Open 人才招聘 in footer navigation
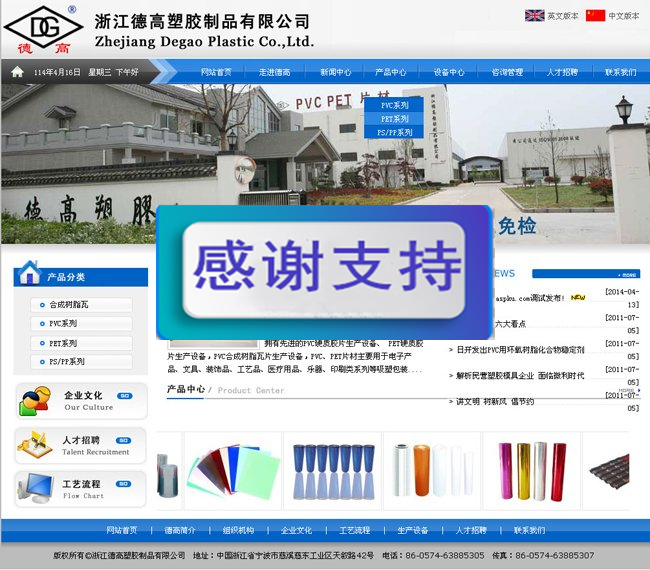Screen dimensions: 650x570 [471, 530]
